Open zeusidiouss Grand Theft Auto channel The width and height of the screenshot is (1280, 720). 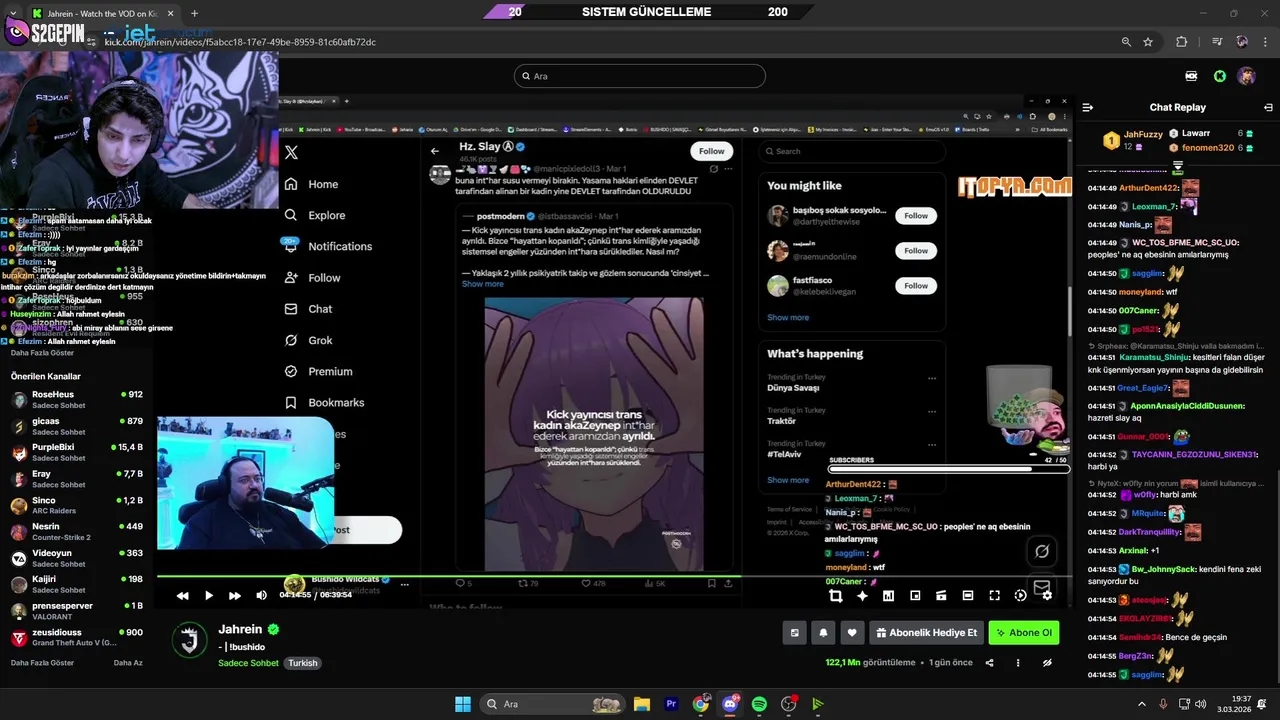click(77, 637)
